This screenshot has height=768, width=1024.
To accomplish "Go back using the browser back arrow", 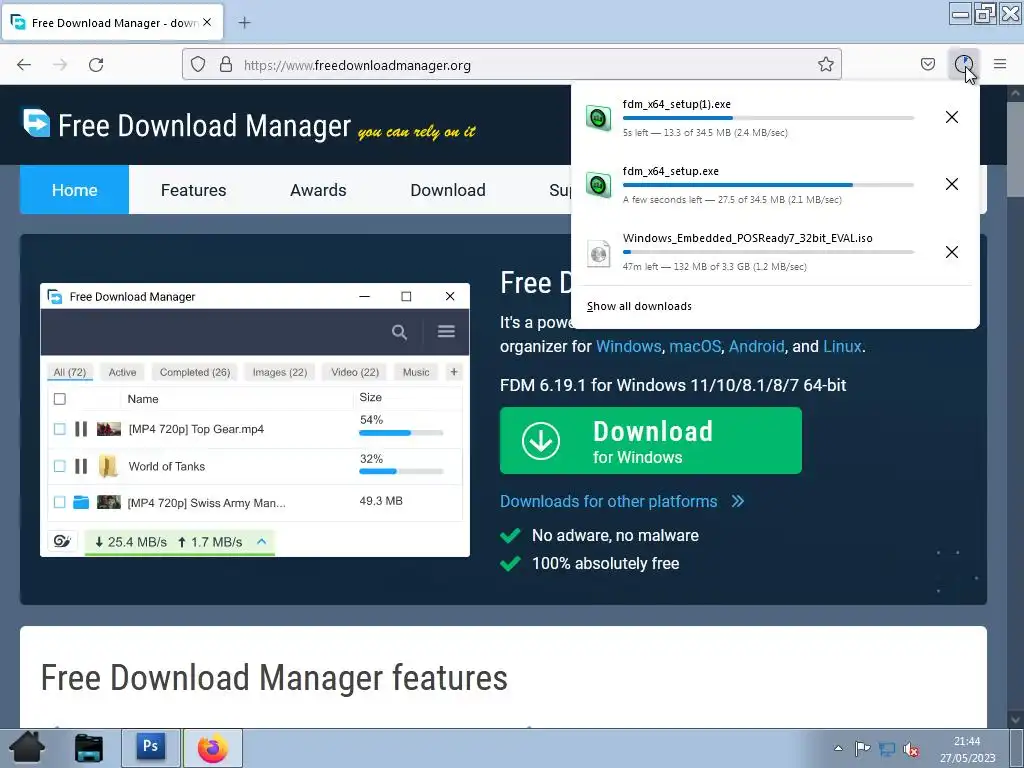I will coord(24,64).
